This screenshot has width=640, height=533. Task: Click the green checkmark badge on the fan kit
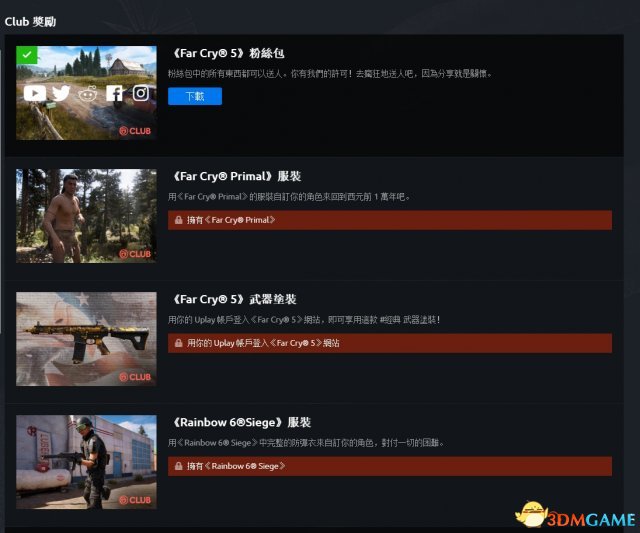coord(26,55)
